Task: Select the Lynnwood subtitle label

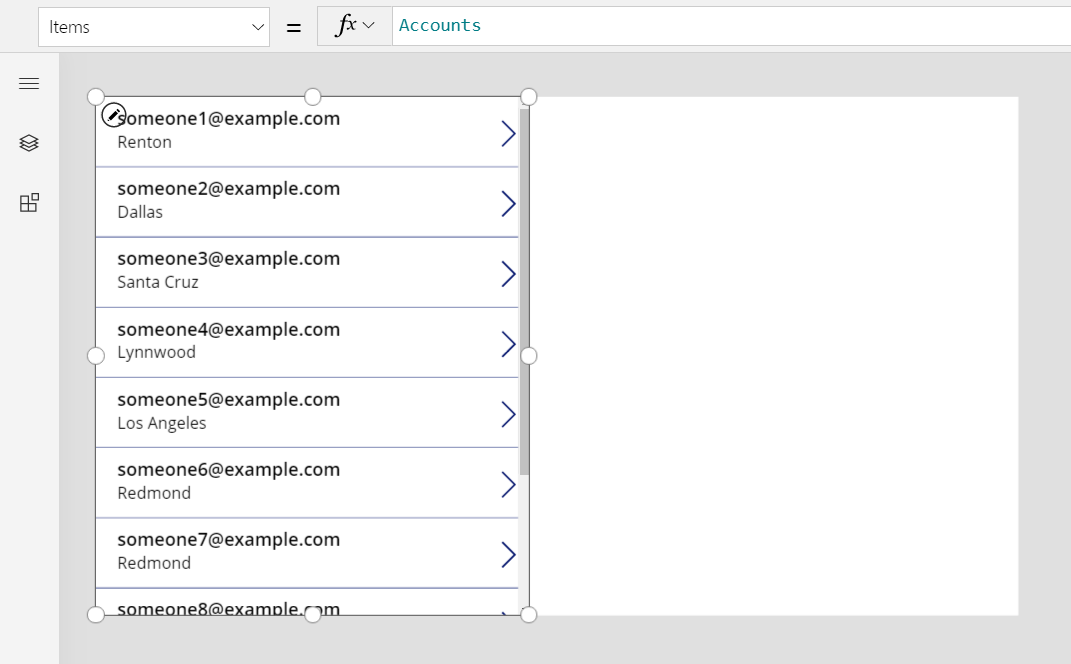Action: 156,352
